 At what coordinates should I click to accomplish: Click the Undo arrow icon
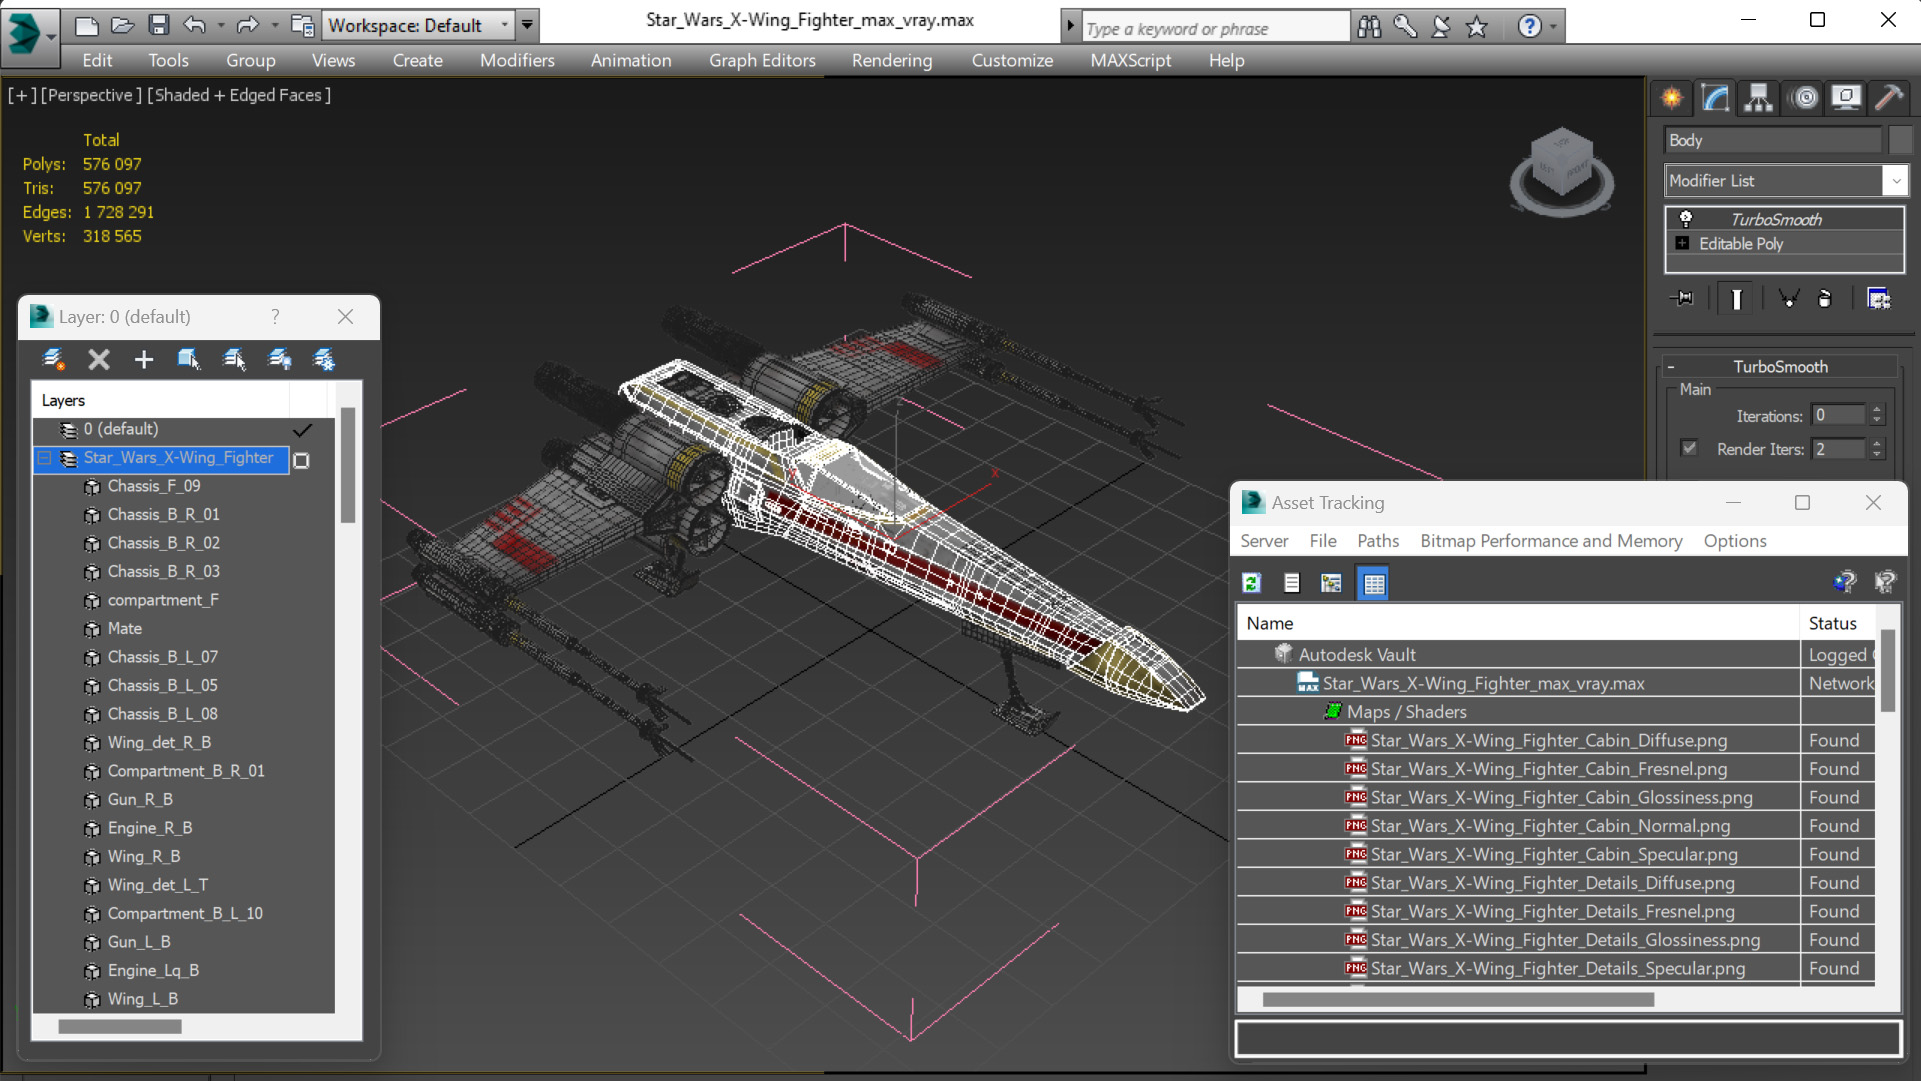pos(195,25)
